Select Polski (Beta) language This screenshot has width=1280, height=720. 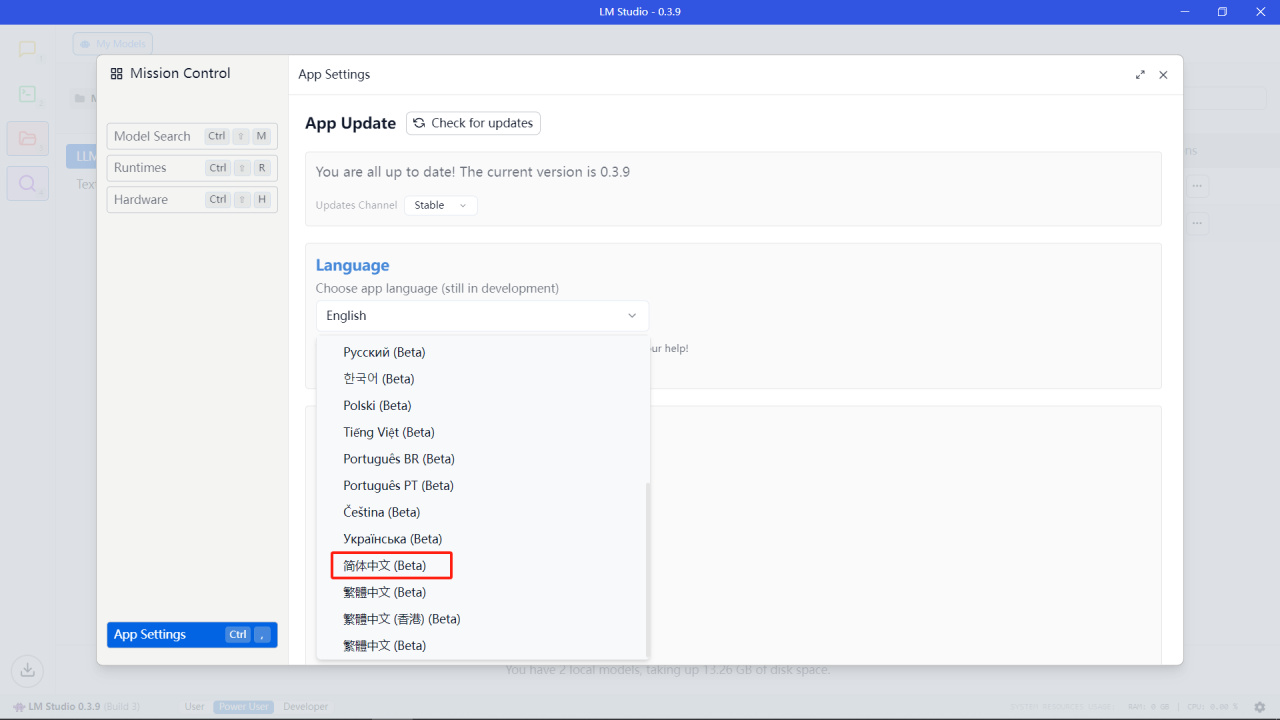(482, 406)
